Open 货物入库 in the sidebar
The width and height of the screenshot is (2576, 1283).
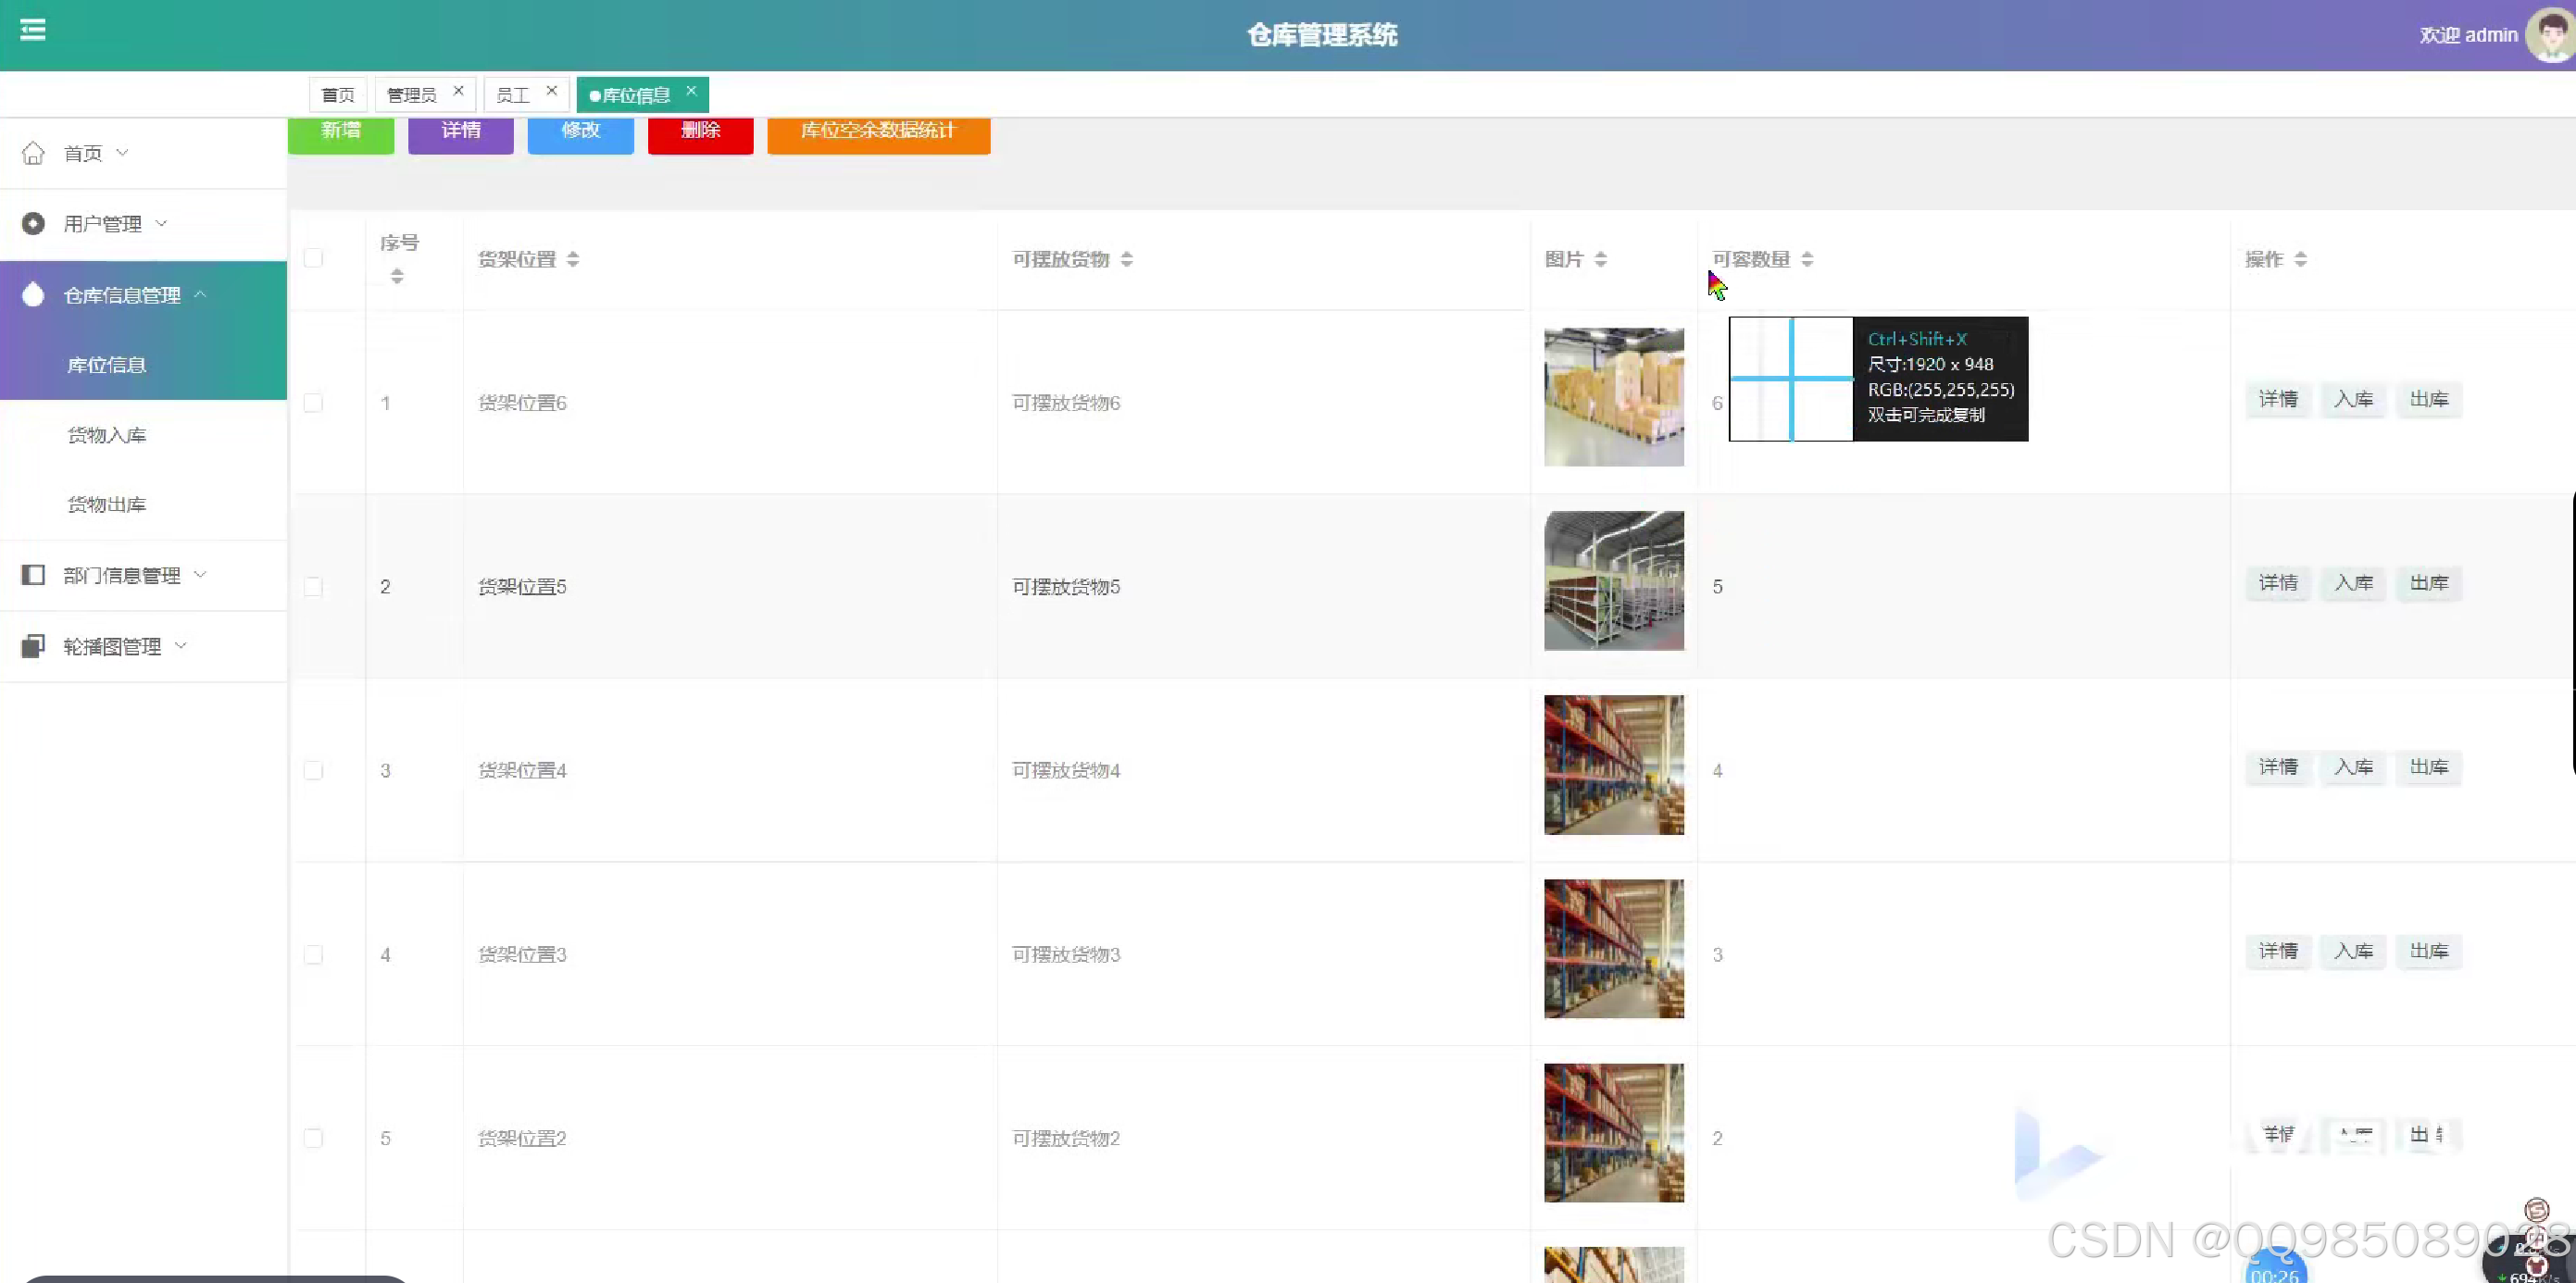107,435
